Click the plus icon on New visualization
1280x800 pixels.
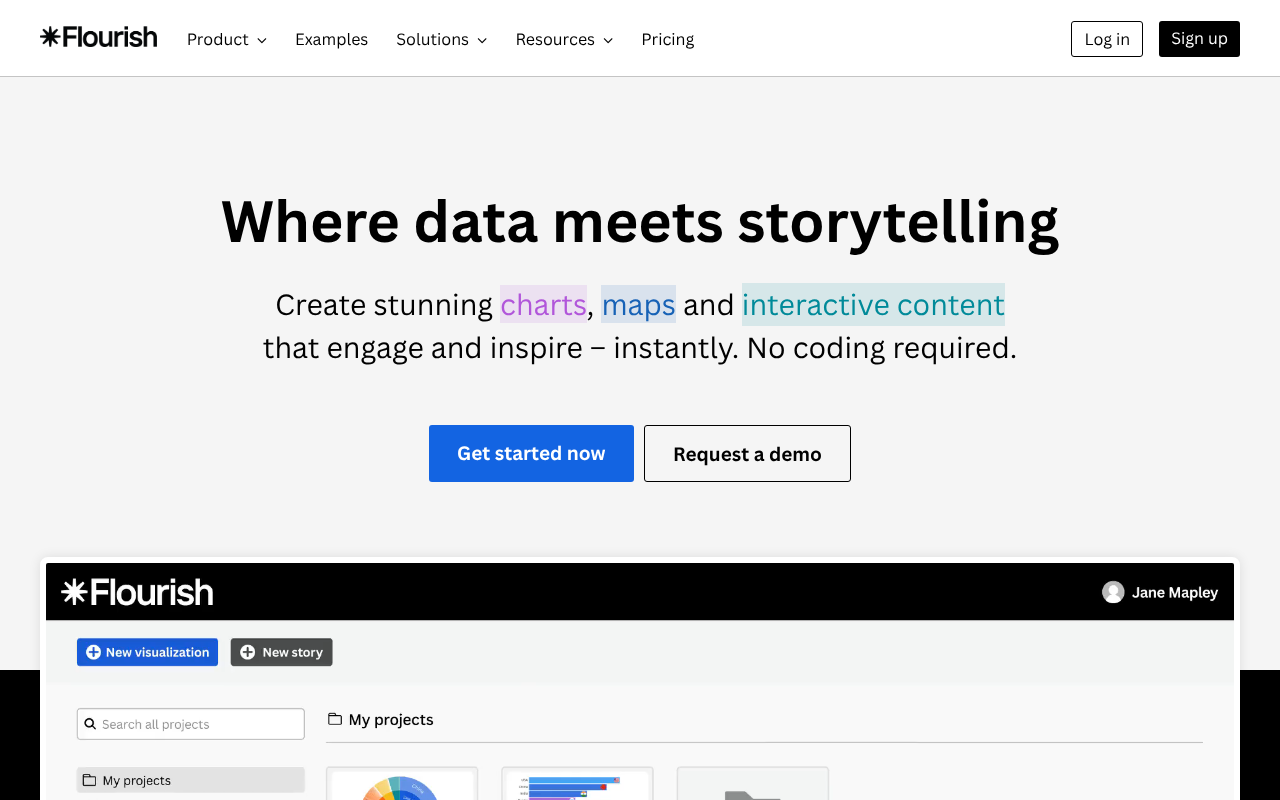93,652
